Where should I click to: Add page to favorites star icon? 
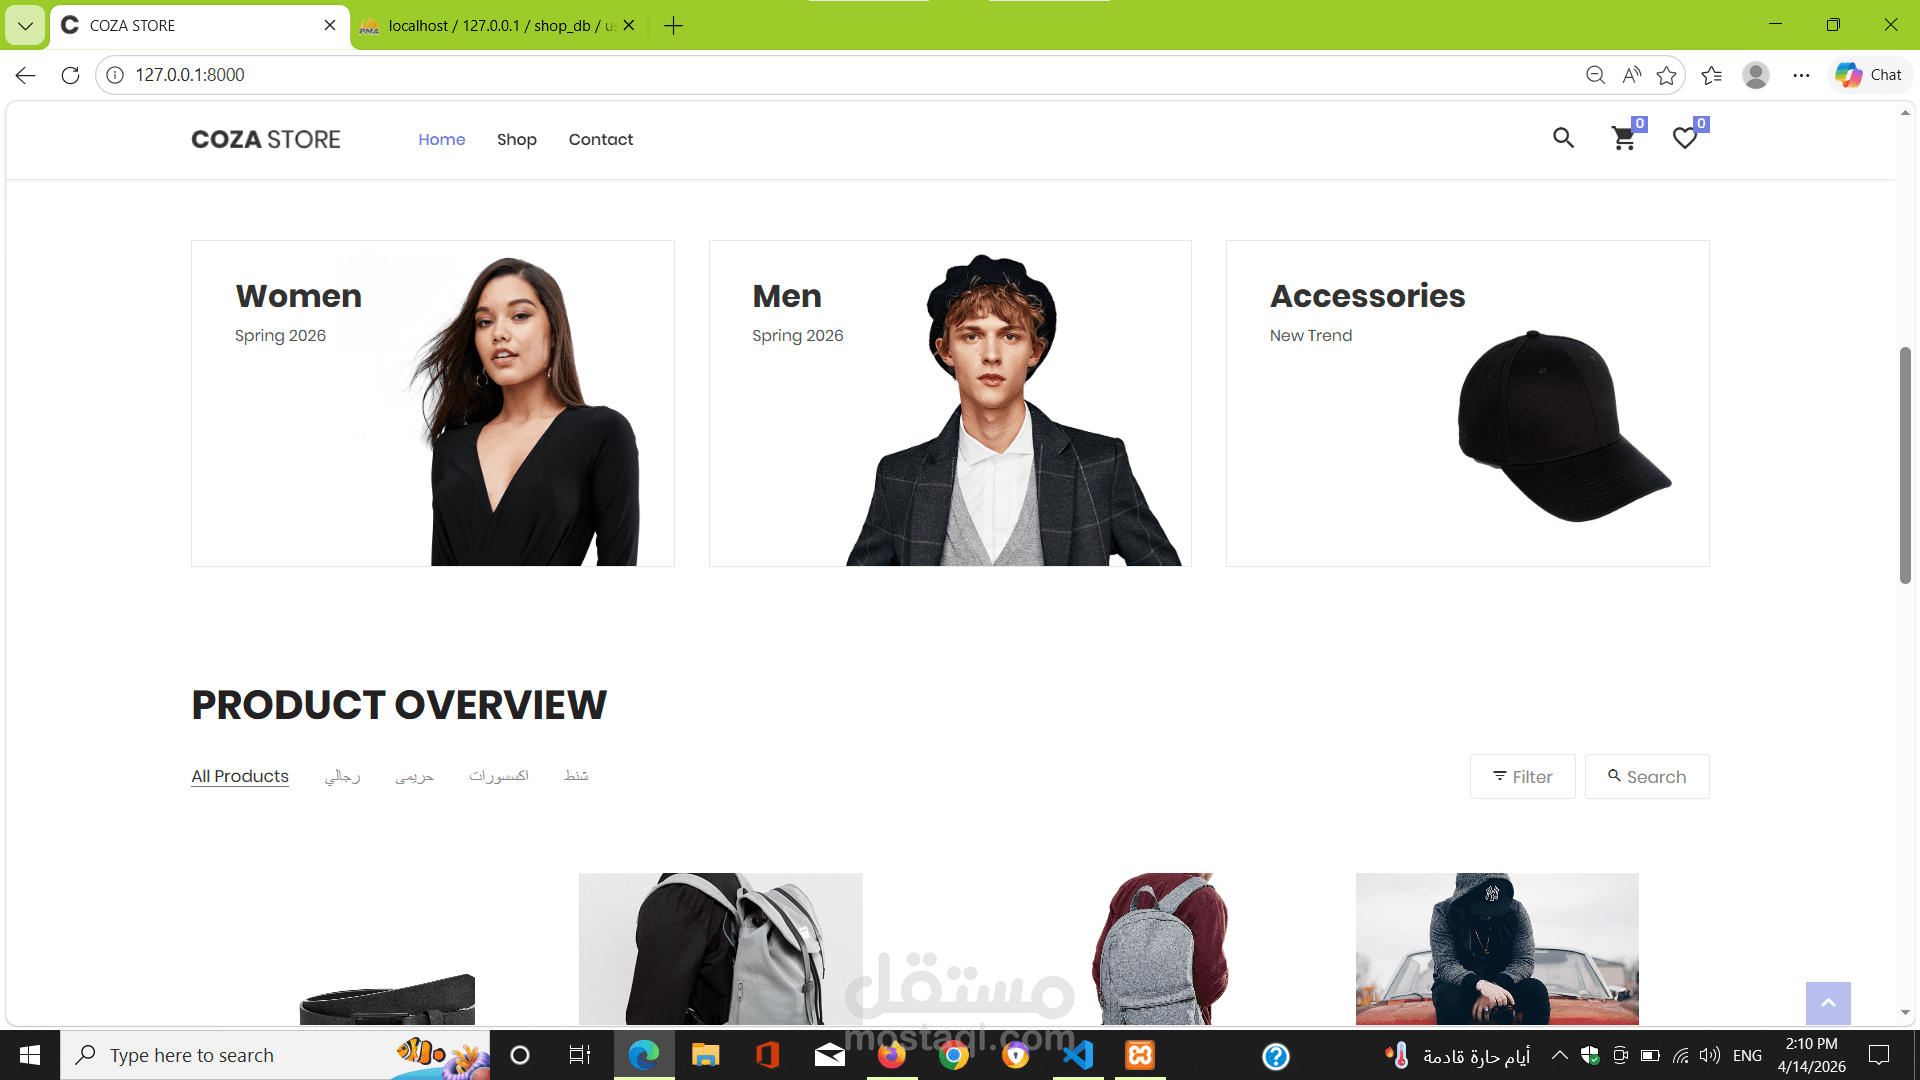click(x=1666, y=75)
